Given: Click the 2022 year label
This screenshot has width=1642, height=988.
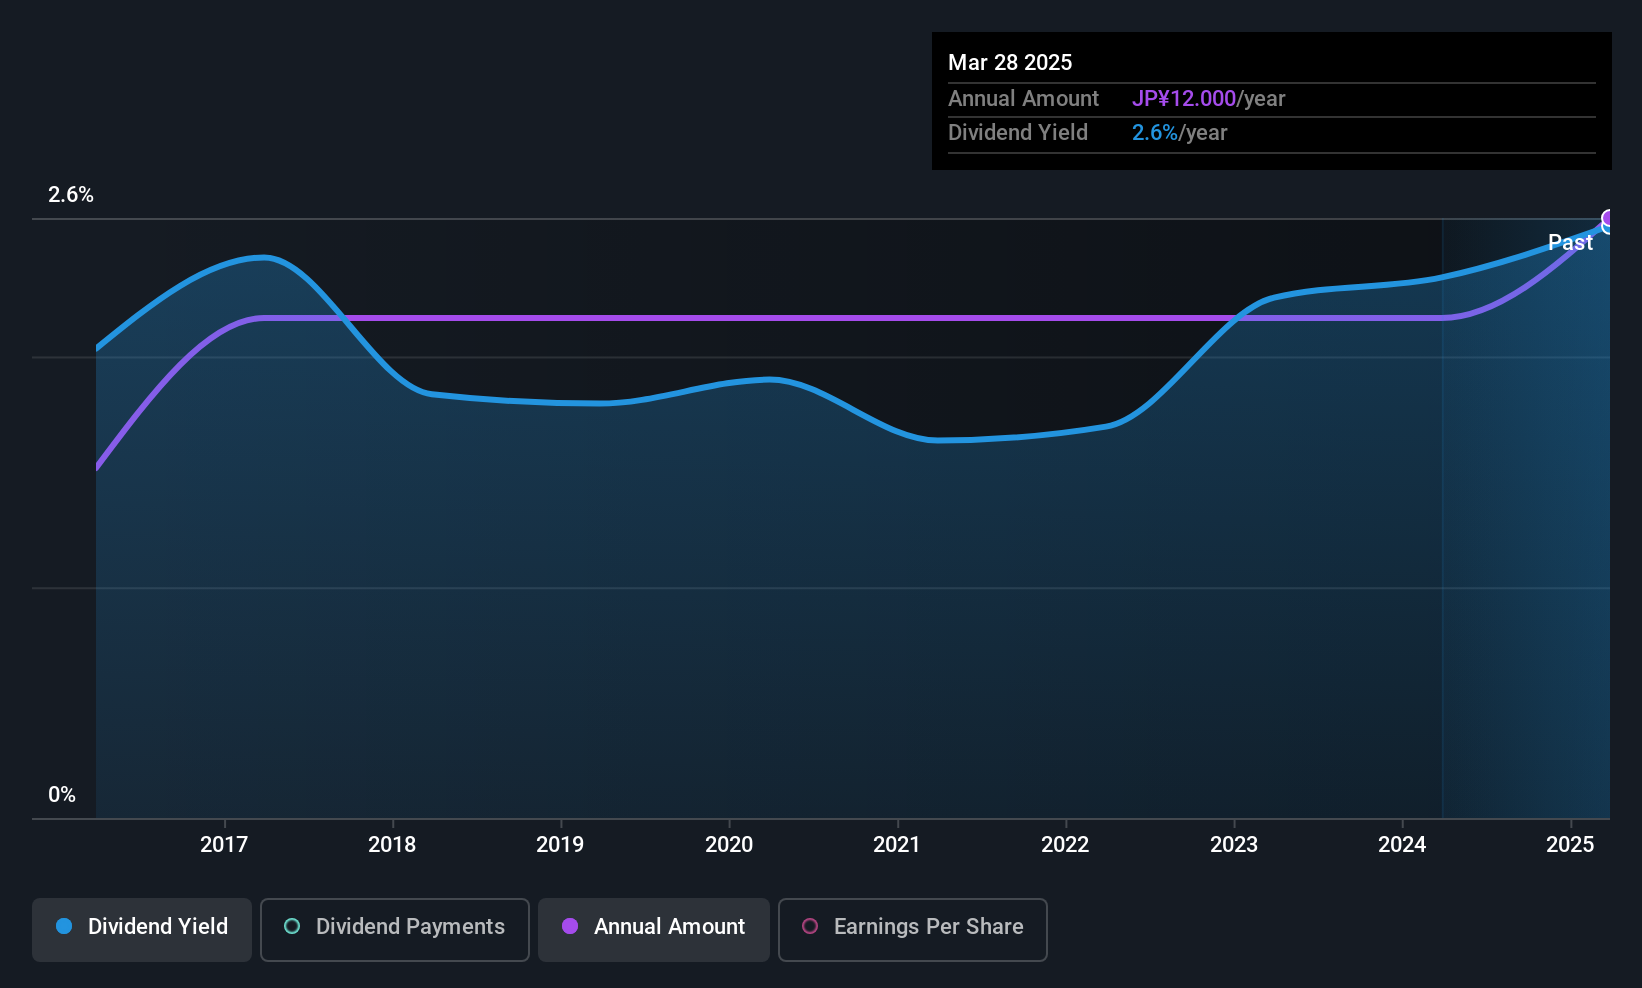Looking at the screenshot, I should pos(1065,844).
